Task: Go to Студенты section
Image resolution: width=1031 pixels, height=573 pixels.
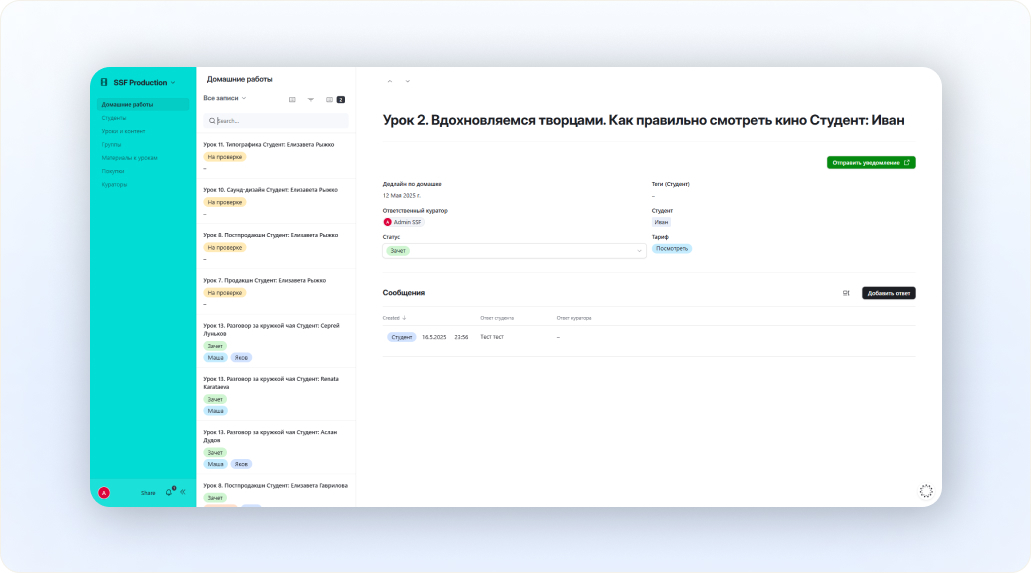Action: pyautogui.click(x=114, y=118)
